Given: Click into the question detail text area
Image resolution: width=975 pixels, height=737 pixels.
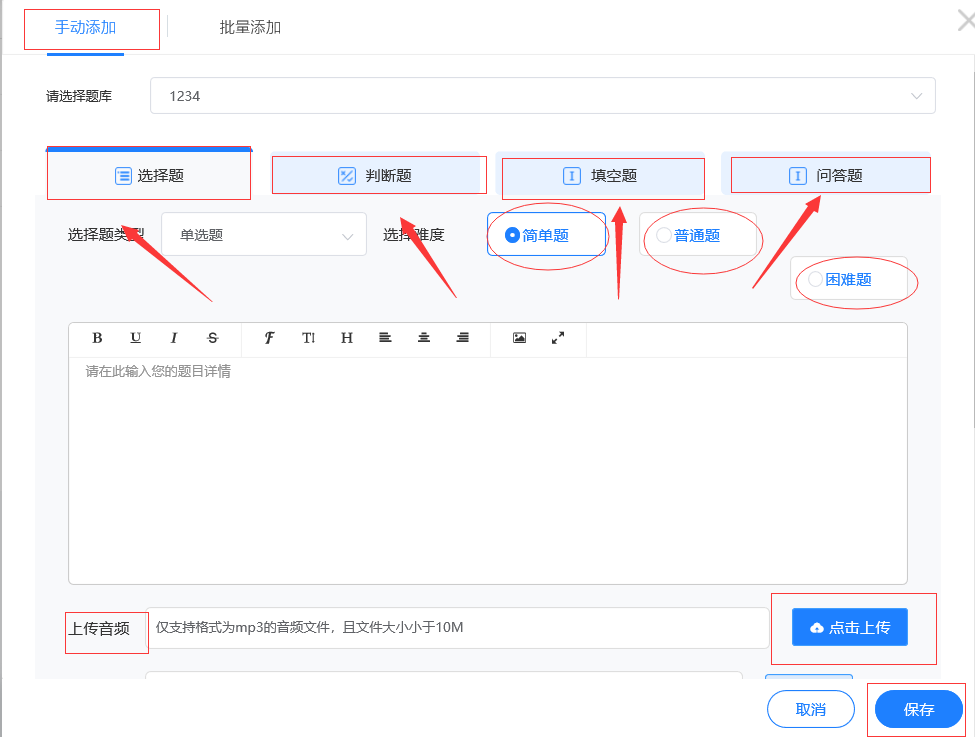Looking at the screenshot, I should [x=487, y=470].
